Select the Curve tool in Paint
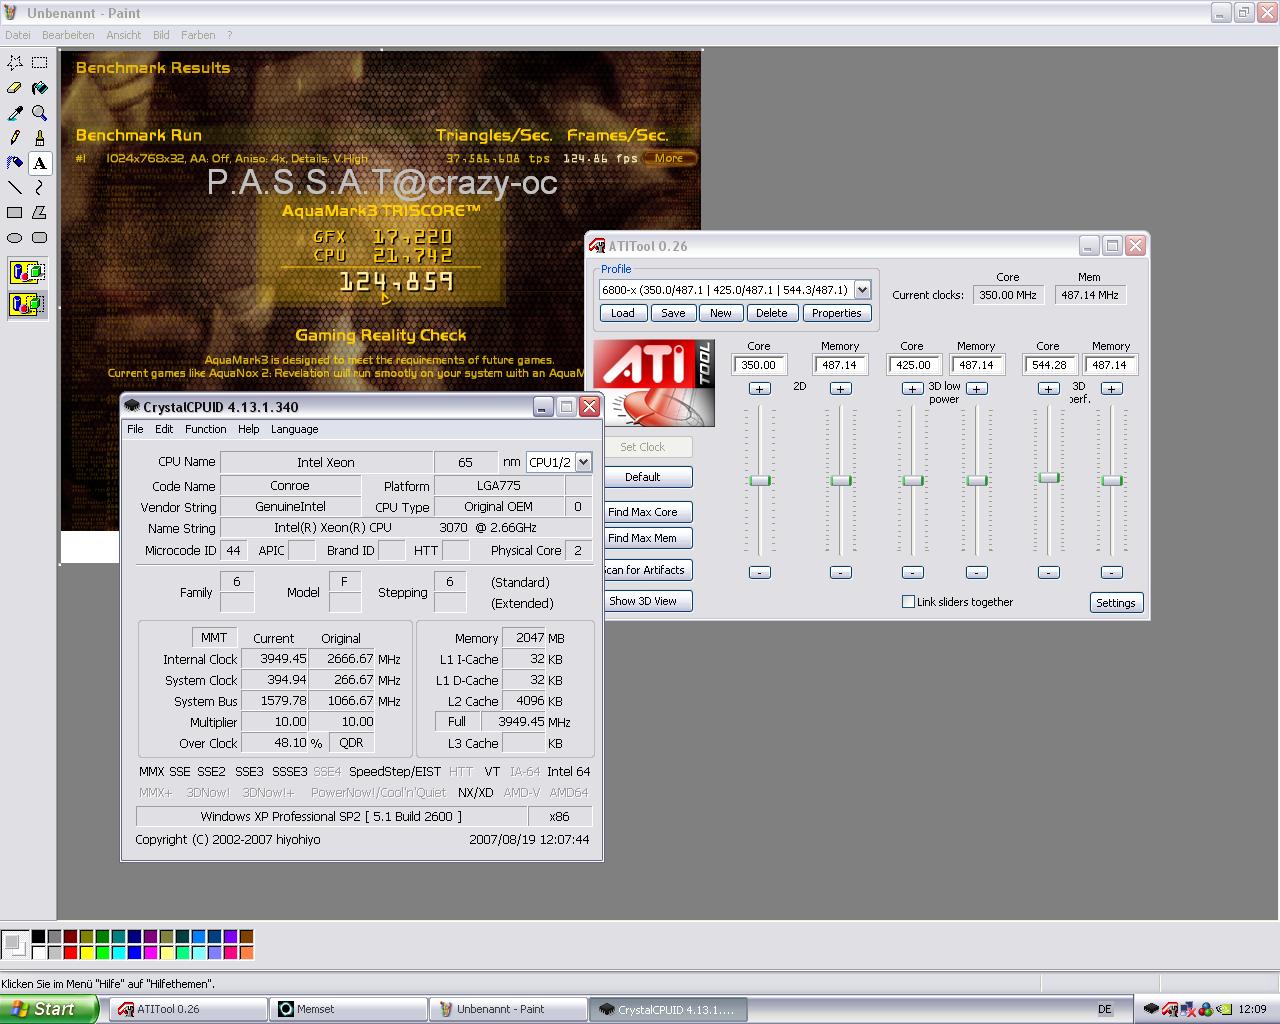 point(40,188)
